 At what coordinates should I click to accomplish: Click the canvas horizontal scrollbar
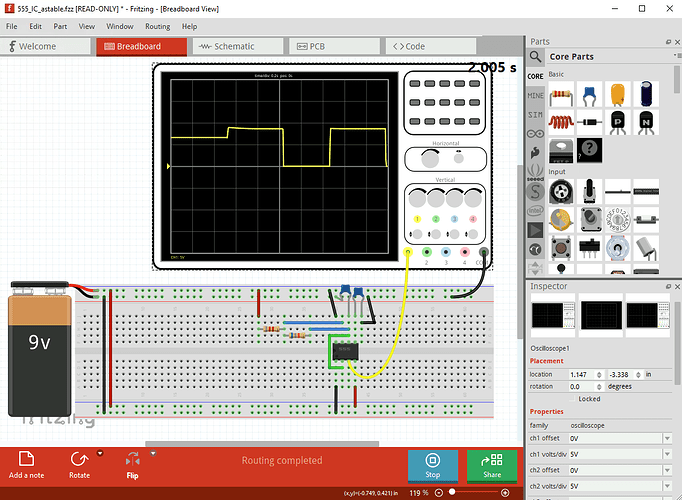coord(262,443)
